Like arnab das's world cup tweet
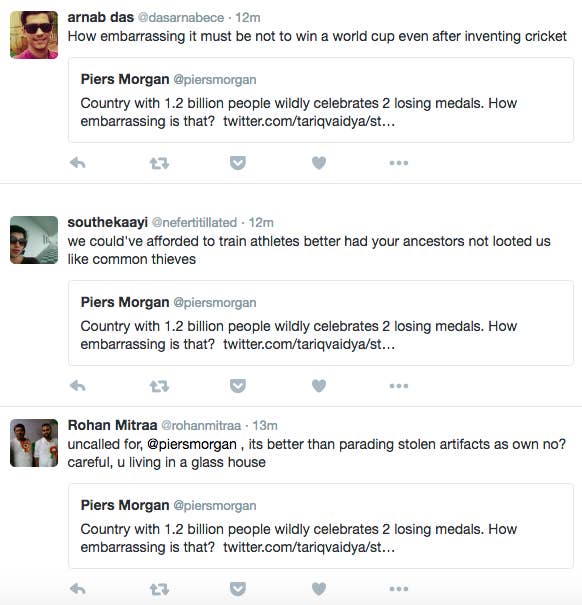The width and height of the screenshot is (582, 605). 319,163
